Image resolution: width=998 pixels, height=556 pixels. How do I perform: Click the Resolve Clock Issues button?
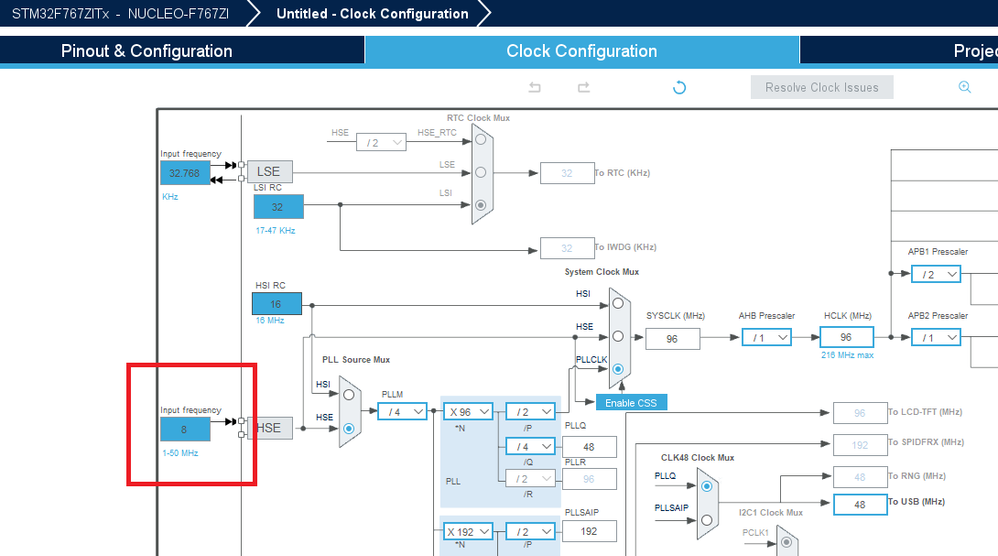[822, 87]
